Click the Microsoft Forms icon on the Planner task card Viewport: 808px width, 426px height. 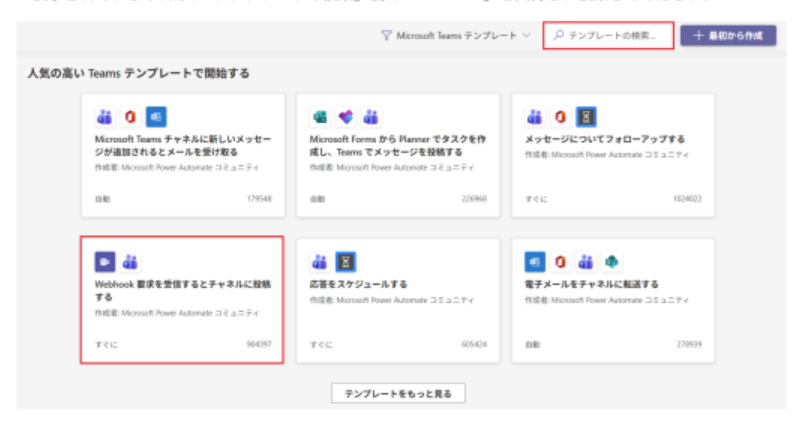(x=321, y=116)
